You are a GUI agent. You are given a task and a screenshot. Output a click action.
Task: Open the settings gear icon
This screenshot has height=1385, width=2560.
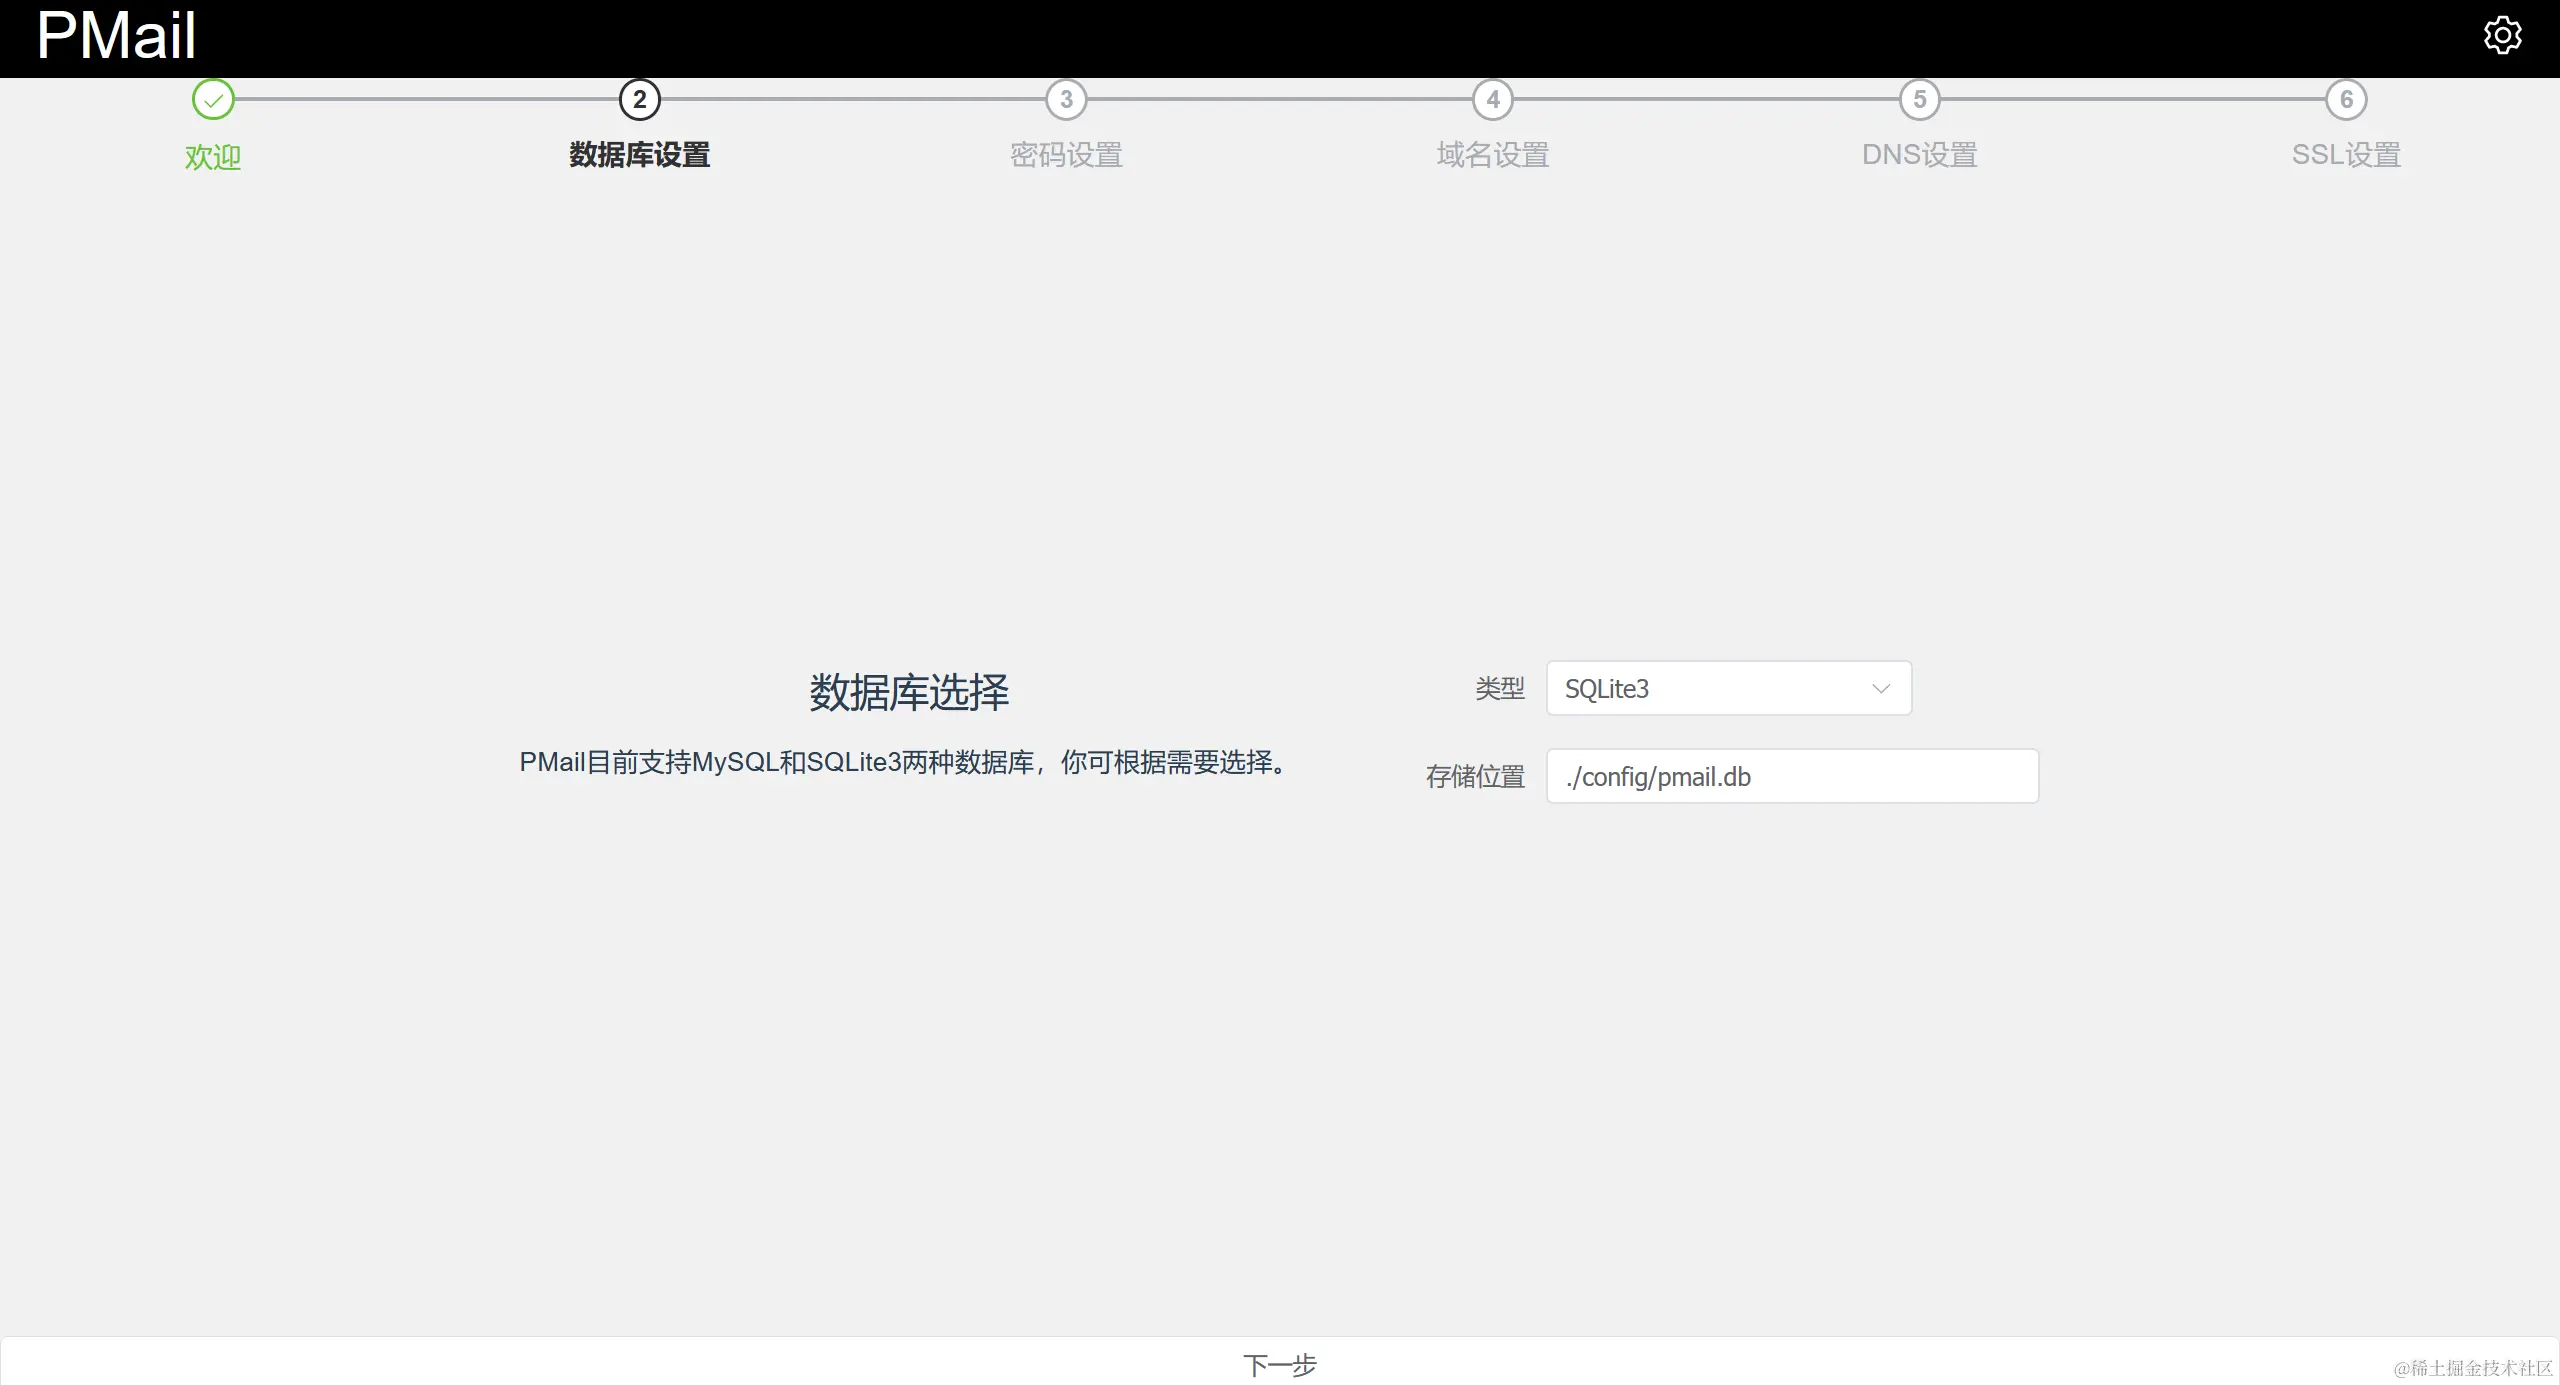coord(2502,36)
